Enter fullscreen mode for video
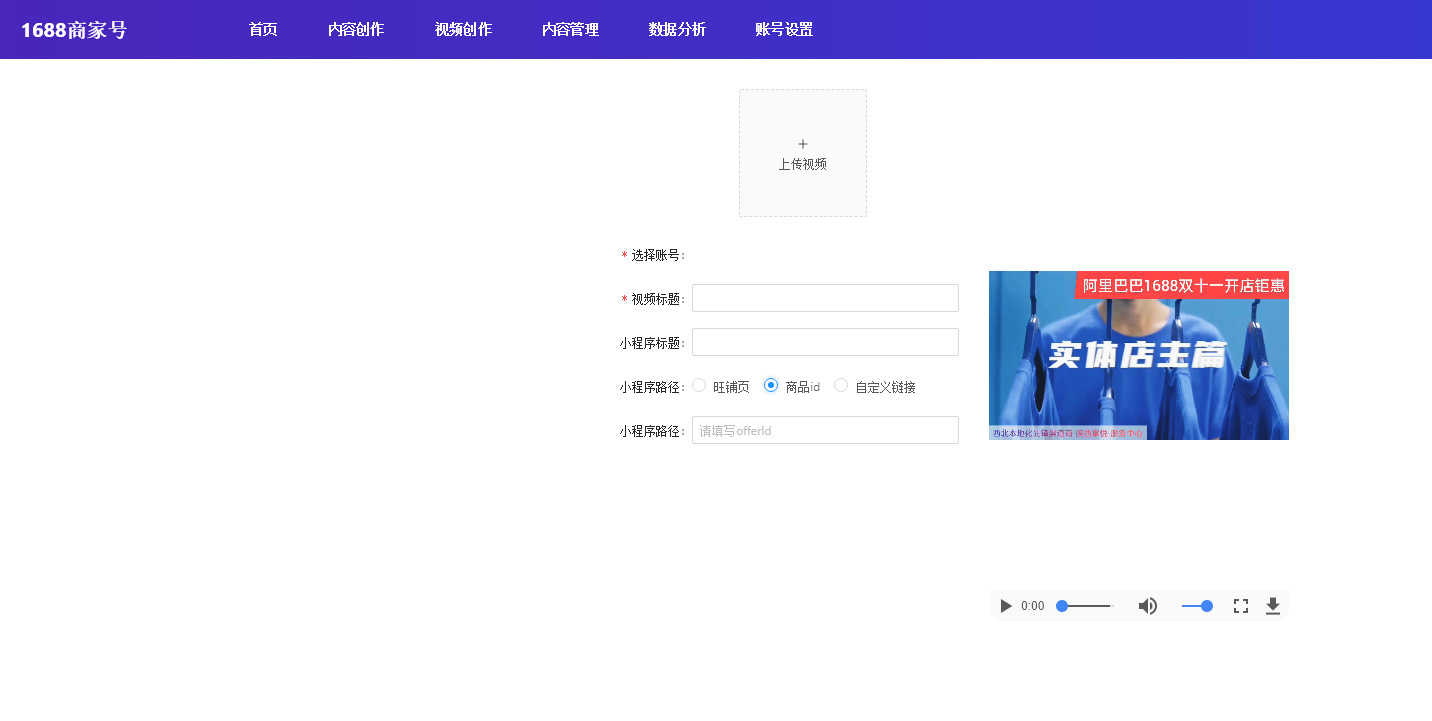The width and height of the screenshot is (1432, 721). click(1240, 606)
